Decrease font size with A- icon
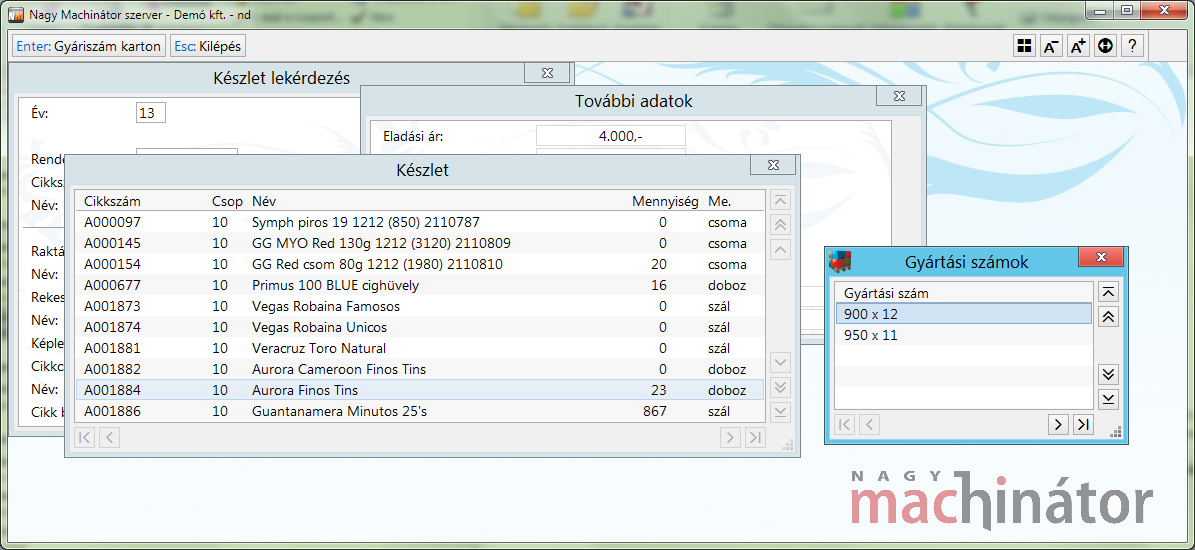This screenshot has height=550, width=1195. tap(1051, 46)
